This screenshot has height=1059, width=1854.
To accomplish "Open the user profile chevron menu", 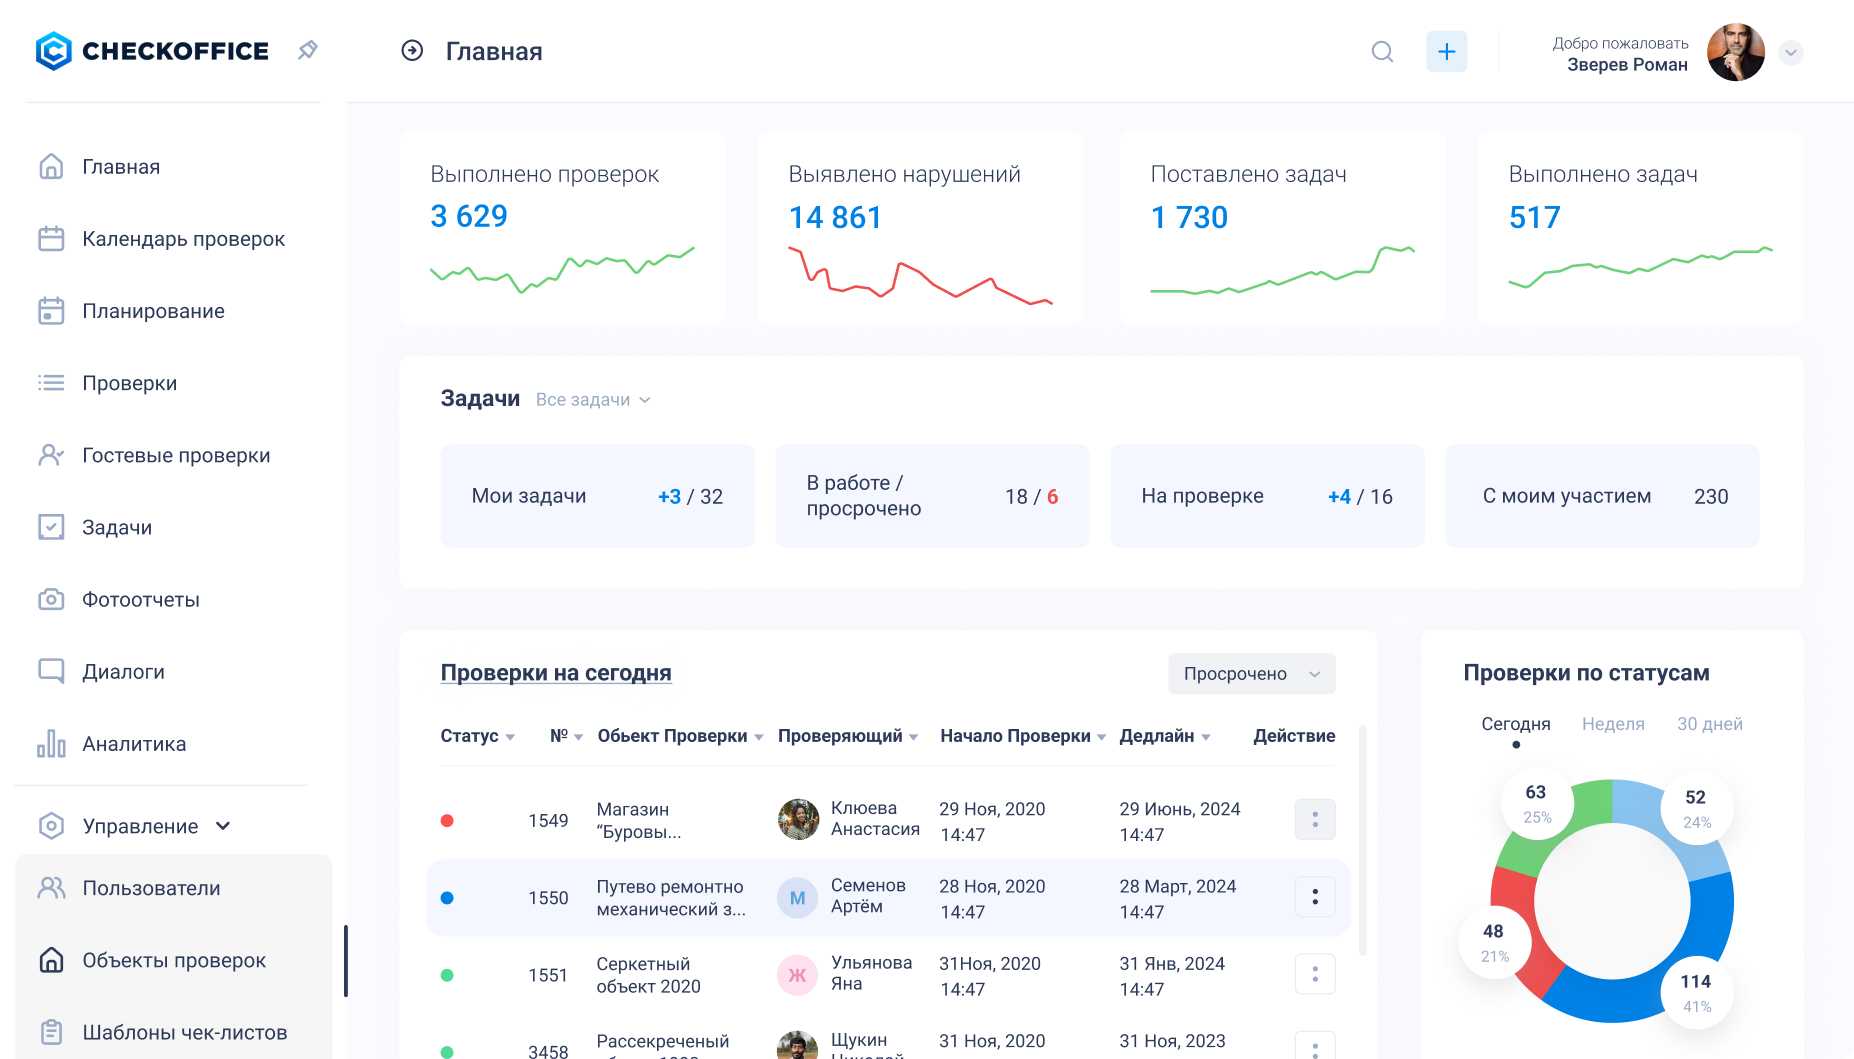I will pos(1791,53).
